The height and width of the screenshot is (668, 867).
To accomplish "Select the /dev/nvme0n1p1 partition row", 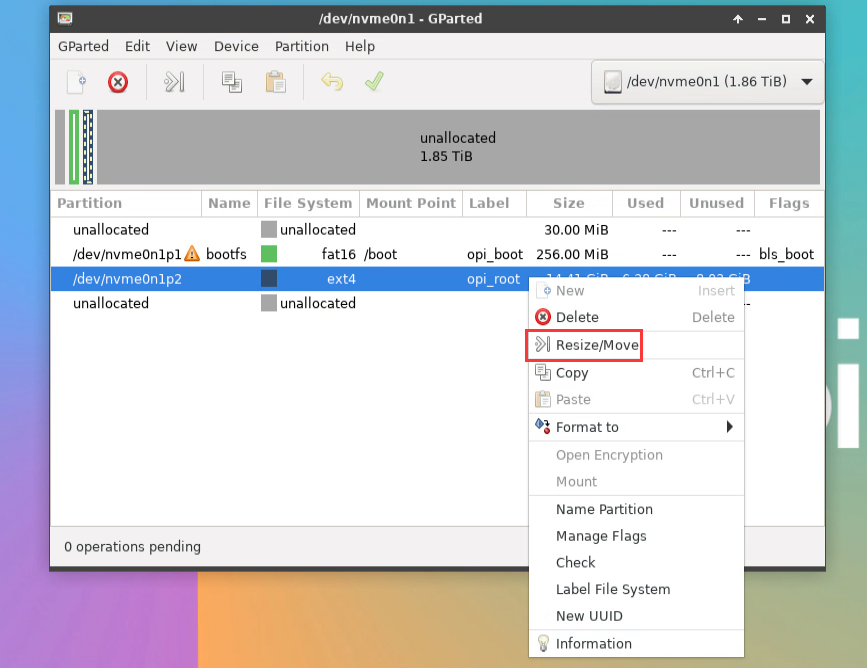I will (x=126, y=254).
